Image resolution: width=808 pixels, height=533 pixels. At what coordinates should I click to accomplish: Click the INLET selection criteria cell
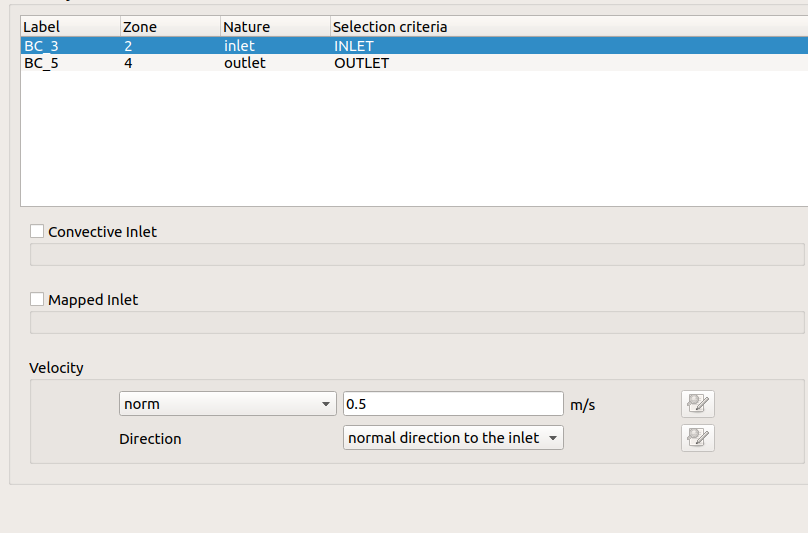pyautogui.click(x=354, y=46)
